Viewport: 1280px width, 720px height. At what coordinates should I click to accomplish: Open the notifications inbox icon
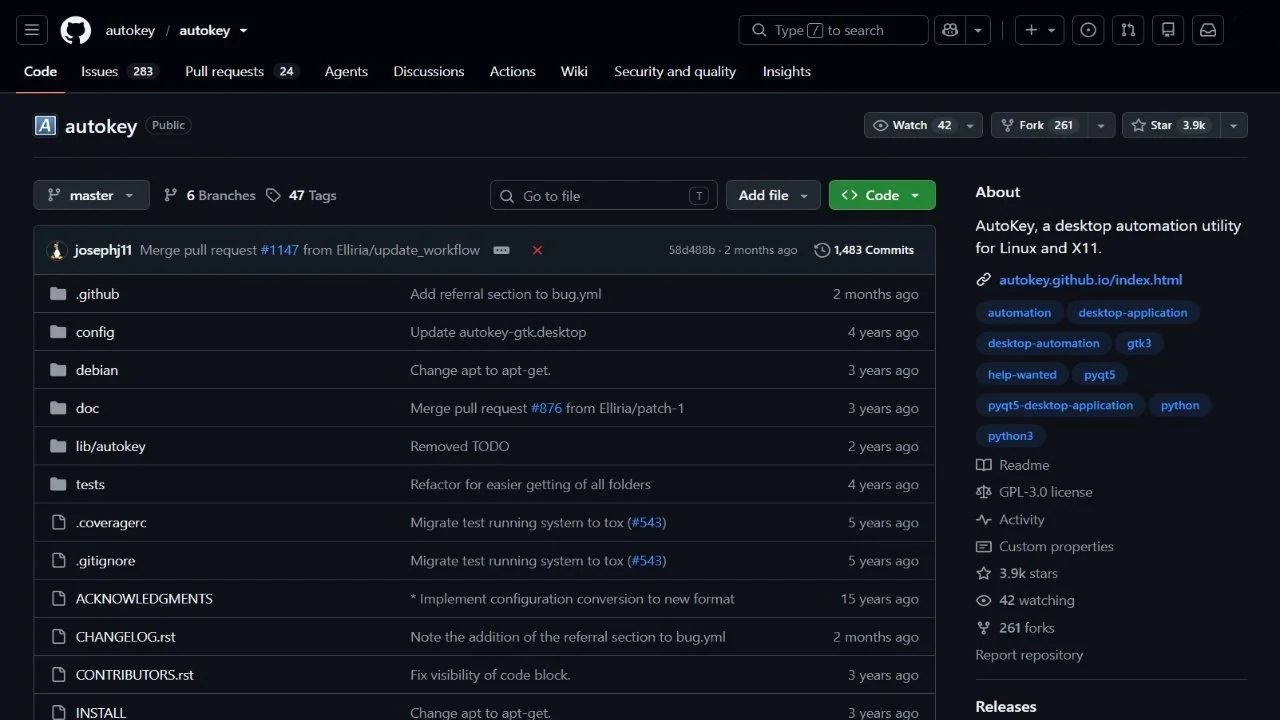tap(1208, 30)
